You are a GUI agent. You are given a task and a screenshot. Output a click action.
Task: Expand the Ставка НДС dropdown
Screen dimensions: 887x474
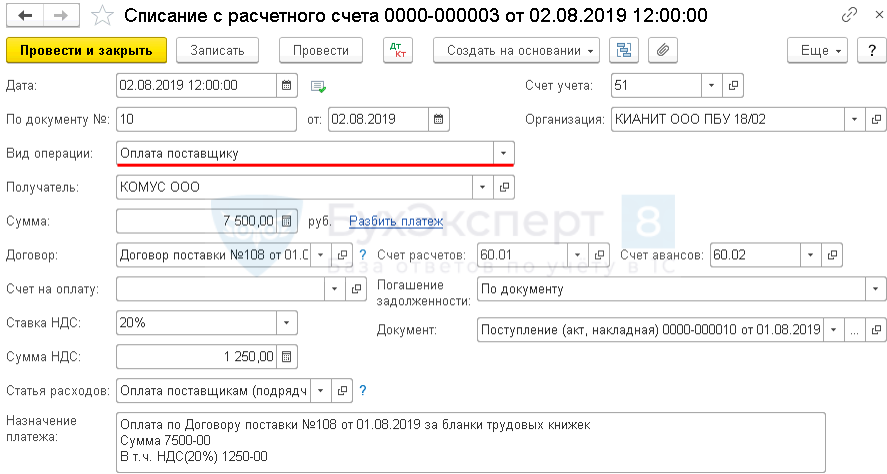286,323
